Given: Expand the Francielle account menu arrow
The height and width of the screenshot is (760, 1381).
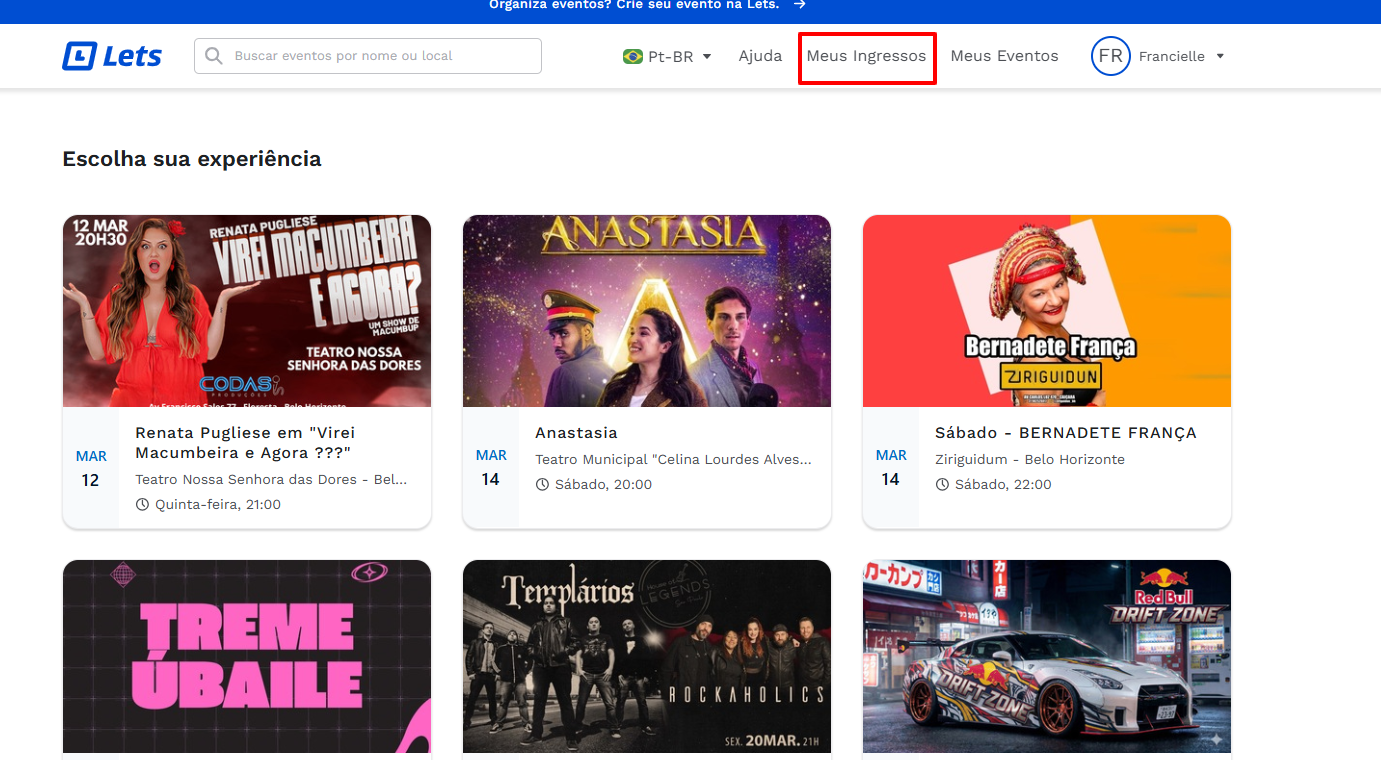Looking at the screenshot, I should click(x=1220, y=57).
